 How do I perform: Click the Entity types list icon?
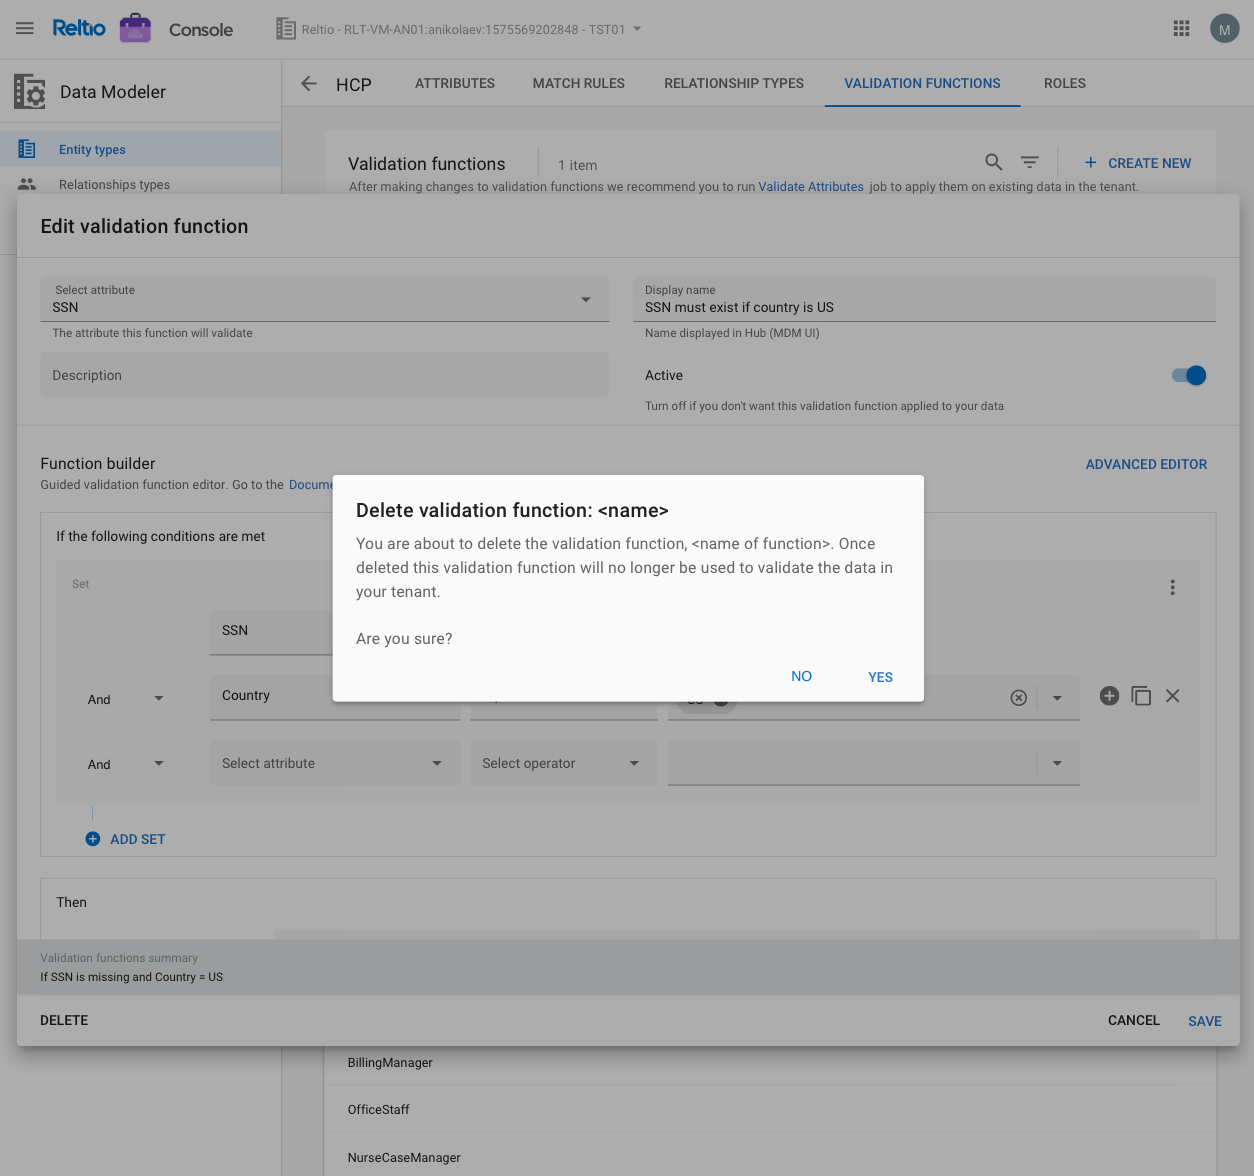(x=27, y=149)
